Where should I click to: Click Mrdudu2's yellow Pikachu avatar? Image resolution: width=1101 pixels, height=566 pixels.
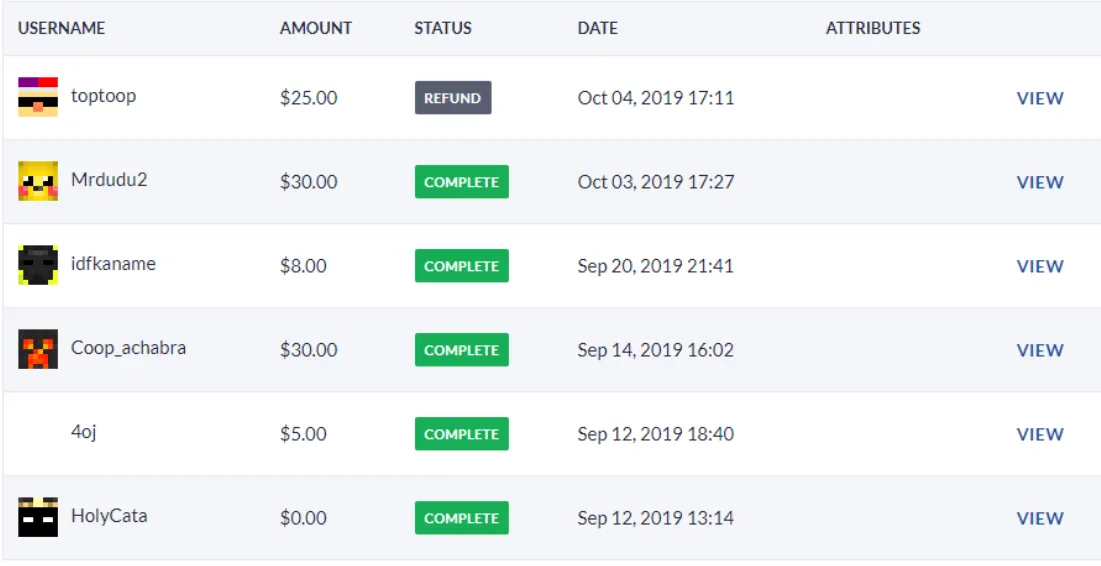tap(38, 181)
